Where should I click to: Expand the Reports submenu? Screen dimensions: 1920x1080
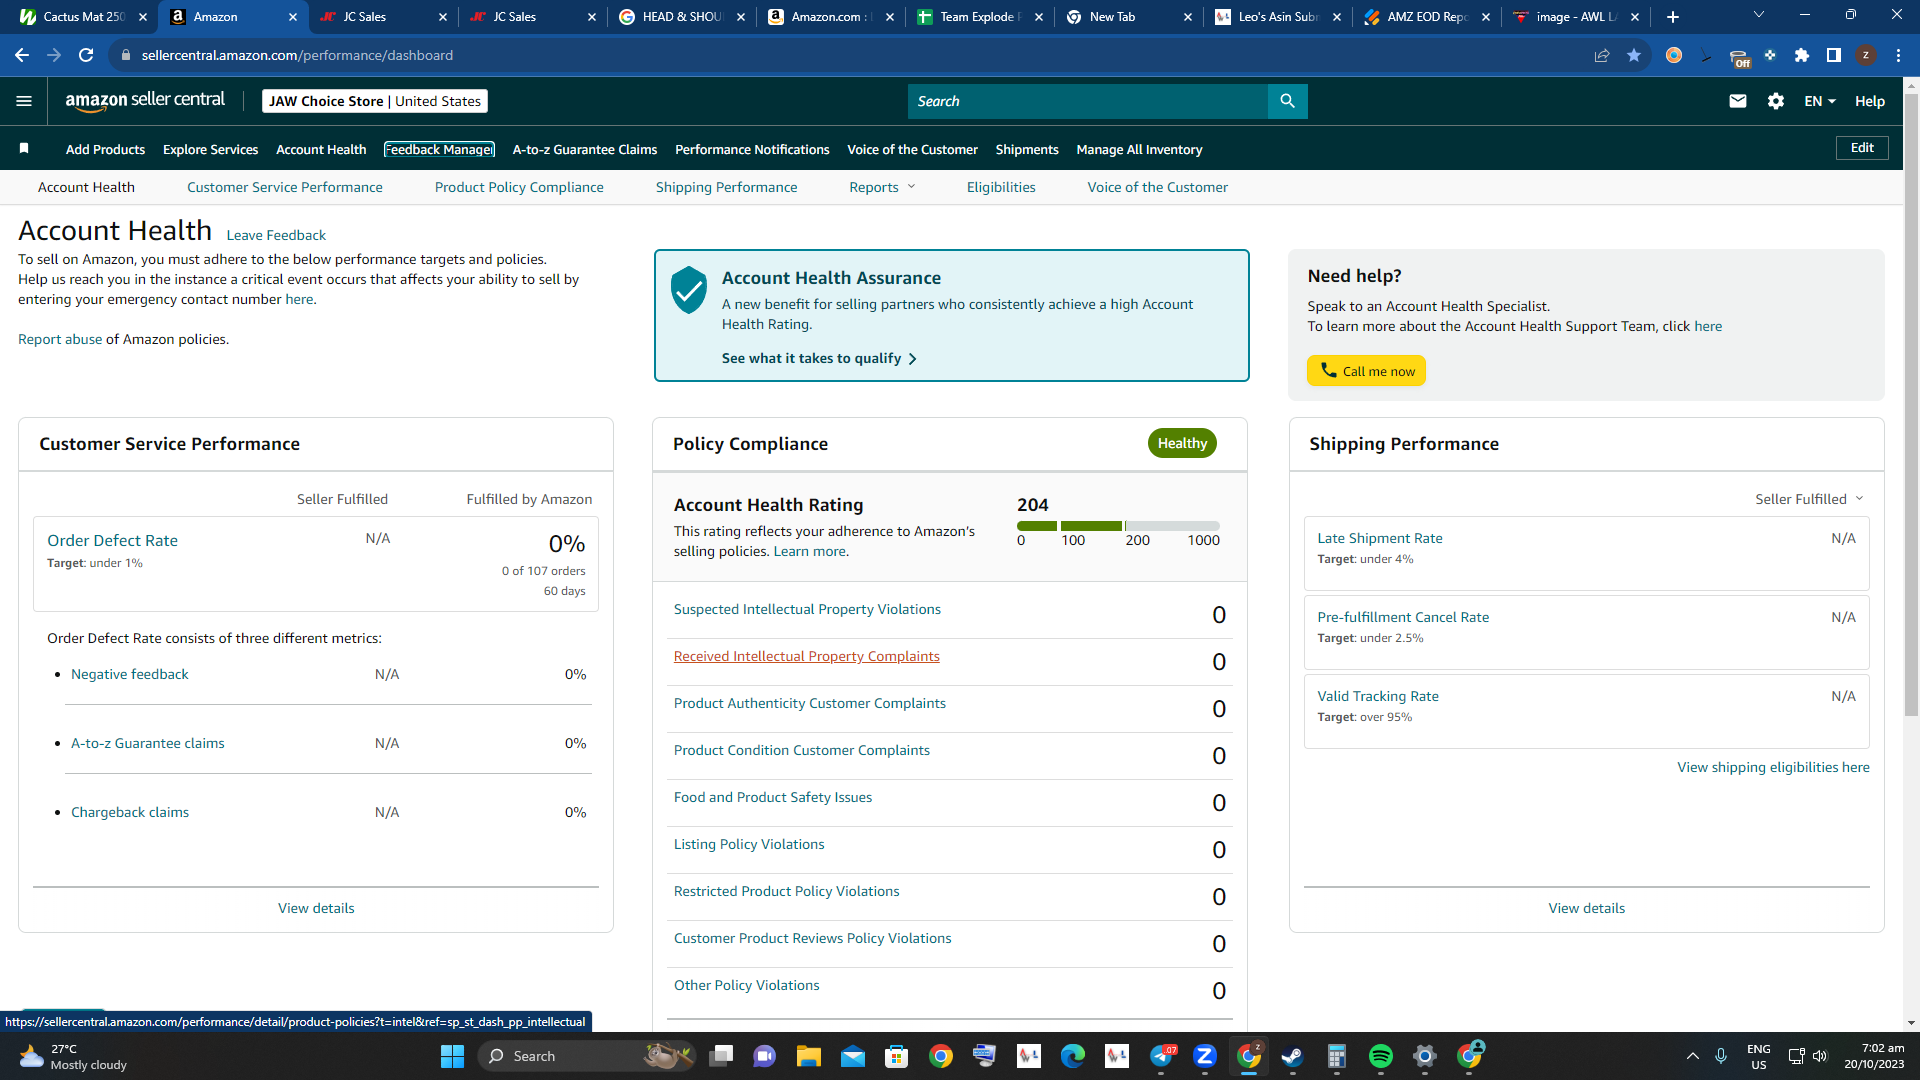(x=882, y=187)
